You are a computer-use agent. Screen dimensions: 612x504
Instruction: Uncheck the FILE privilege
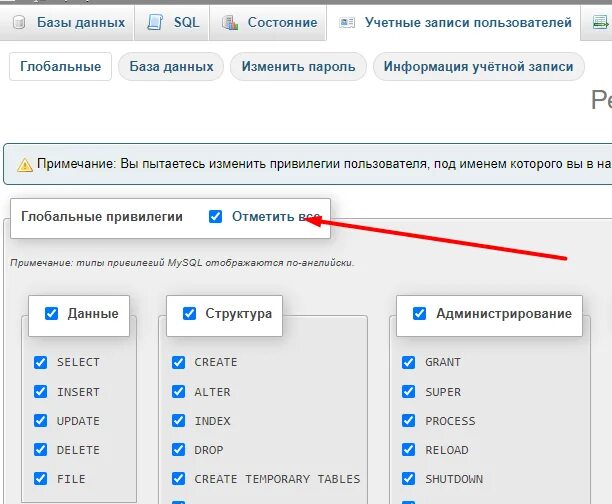[x=40, y=479]
